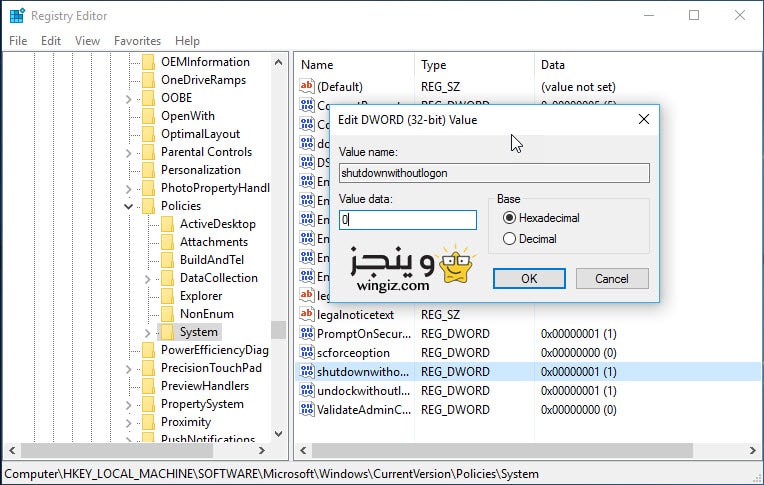Click the ActiveDesktop folder icon
Viewport: 764px width, 485px height.
click(167, 224)
